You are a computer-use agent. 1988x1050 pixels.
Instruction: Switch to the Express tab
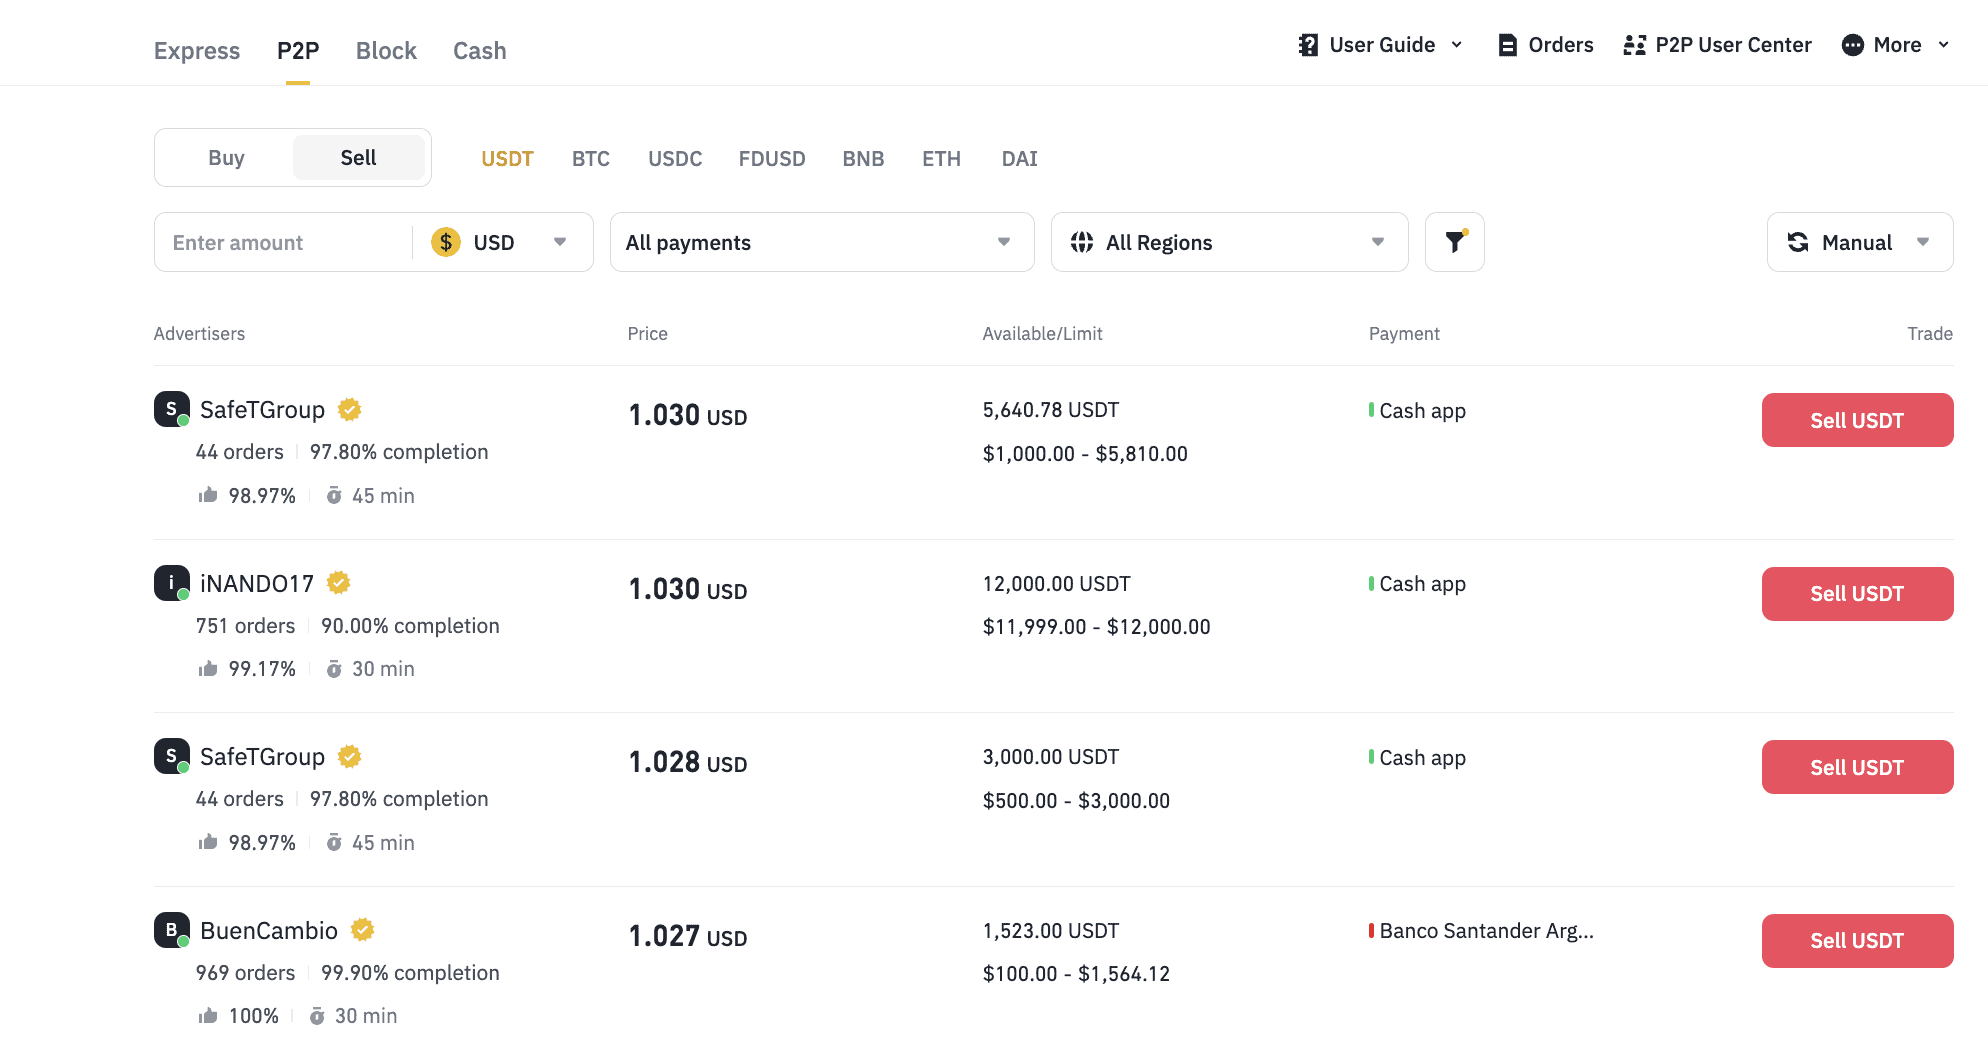pos(197,51)
